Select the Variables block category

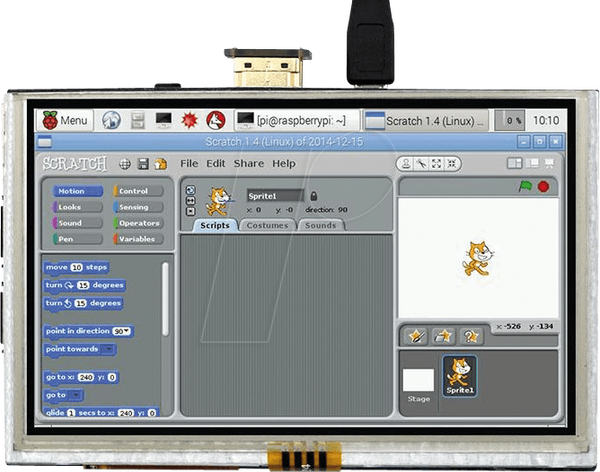click(139, 239)
